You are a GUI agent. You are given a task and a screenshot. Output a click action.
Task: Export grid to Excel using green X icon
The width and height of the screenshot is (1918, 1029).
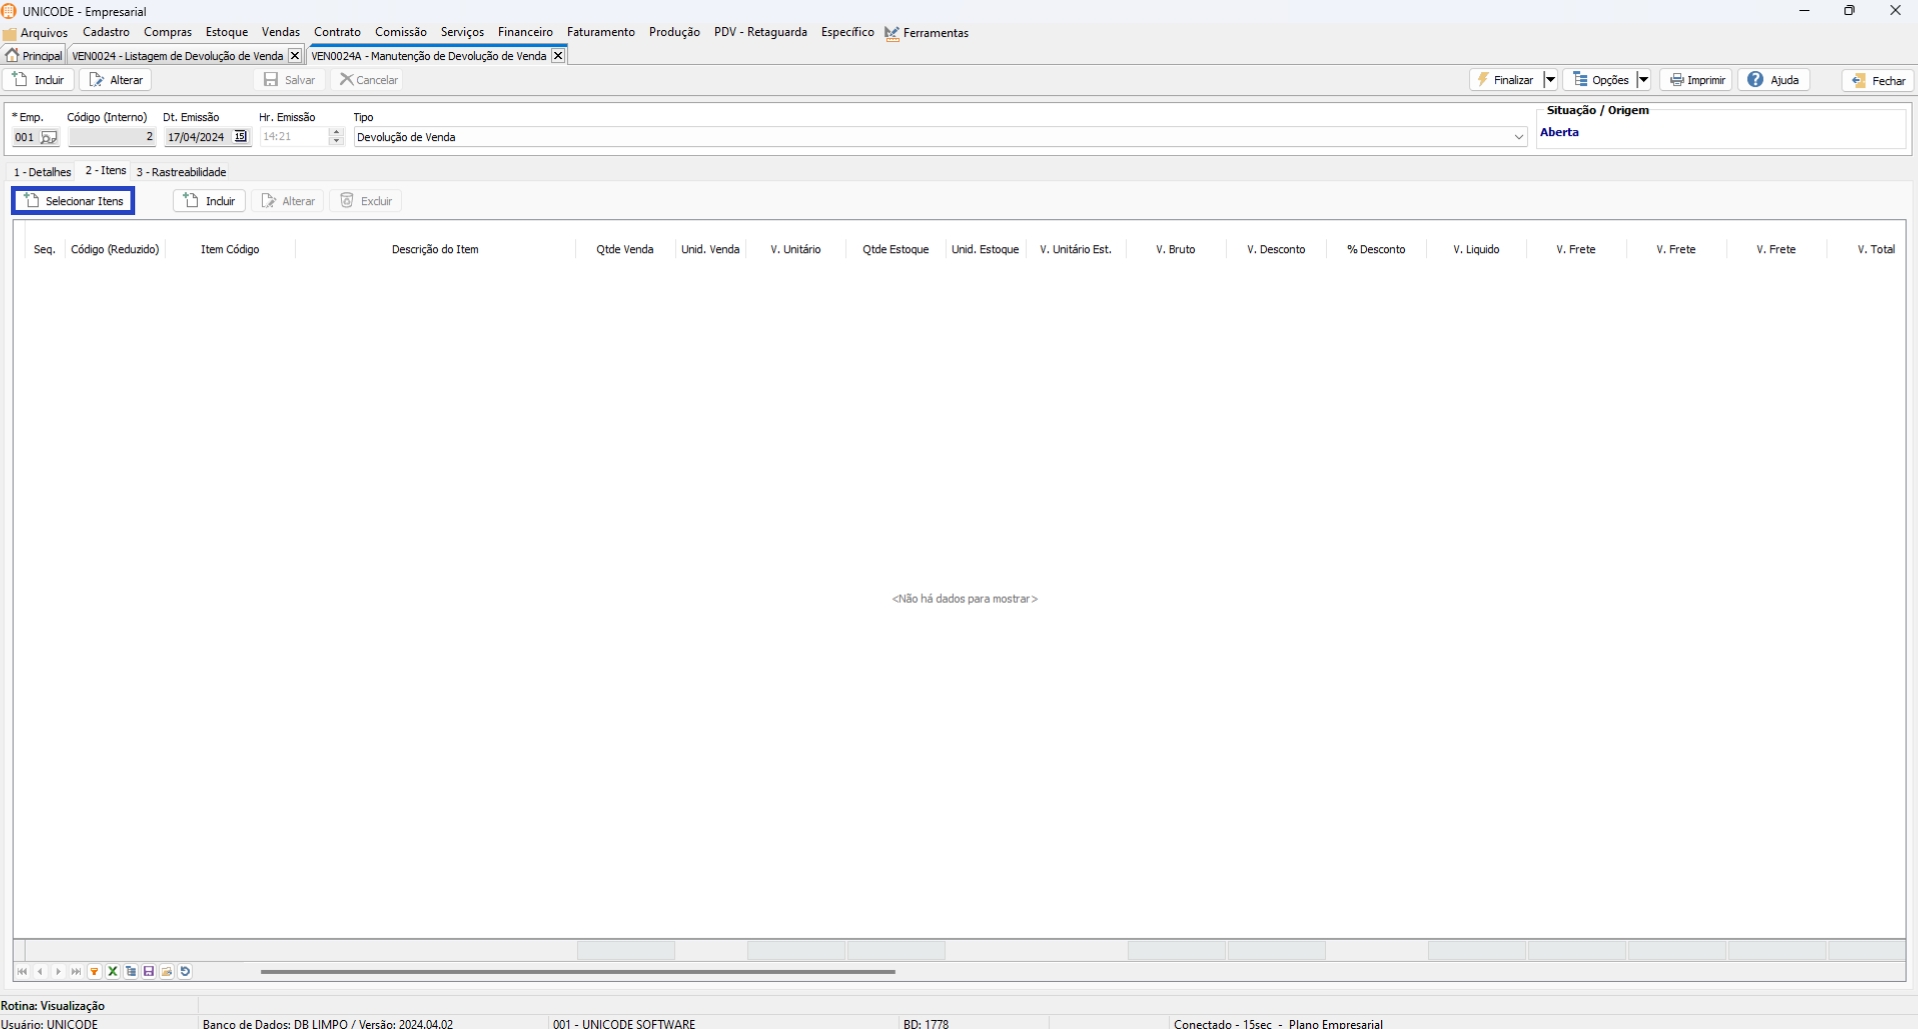pos(113,972)
